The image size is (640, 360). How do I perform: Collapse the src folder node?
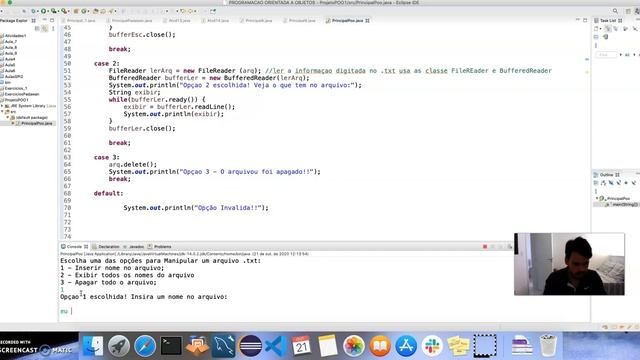(2, 111)
